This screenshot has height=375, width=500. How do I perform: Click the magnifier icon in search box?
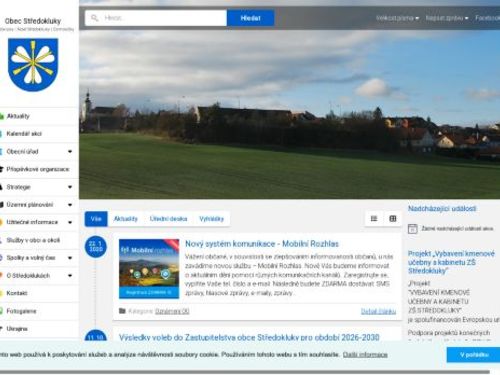pos(95,18)
